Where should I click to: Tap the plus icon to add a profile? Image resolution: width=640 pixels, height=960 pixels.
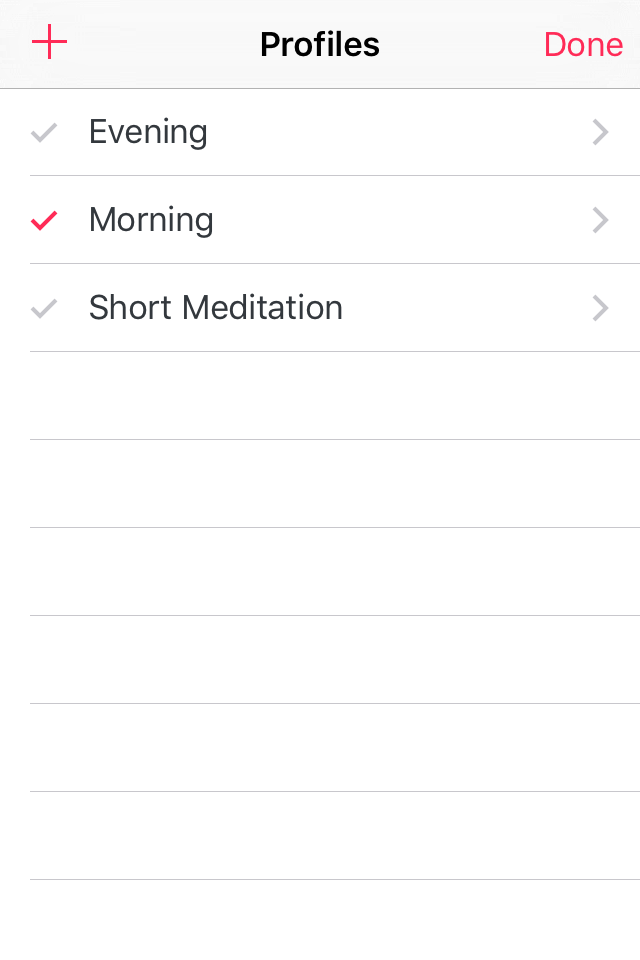tap(49, 42)
